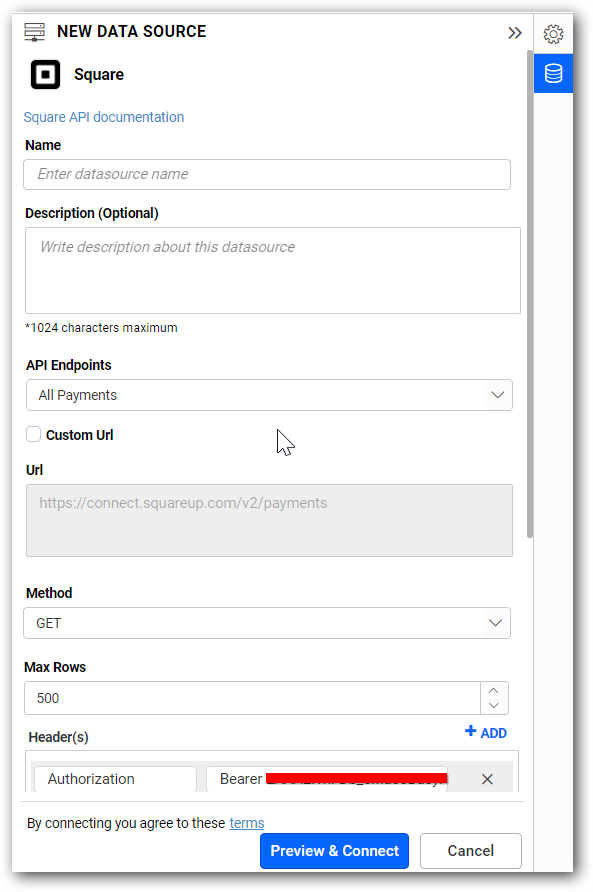Viewport: 593px width, 892px height.
Task: Collapse the panel with double chevron icon
Action: click(x=514, y=33)
